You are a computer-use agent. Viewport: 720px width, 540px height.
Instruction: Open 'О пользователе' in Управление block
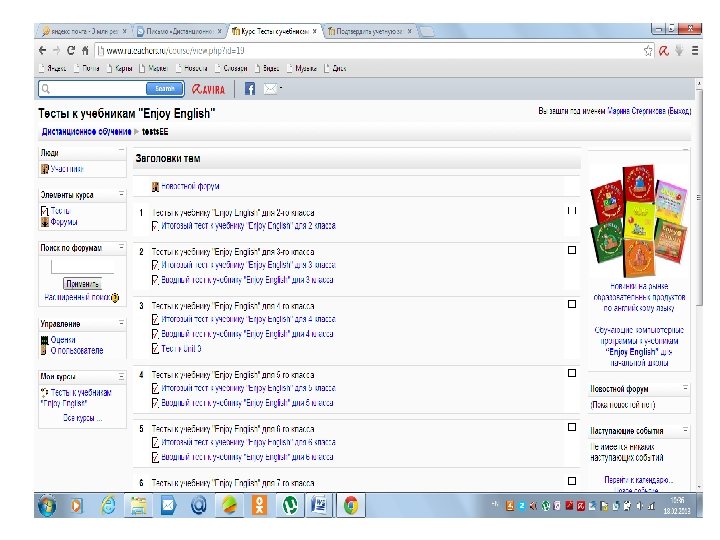(77, 350)
